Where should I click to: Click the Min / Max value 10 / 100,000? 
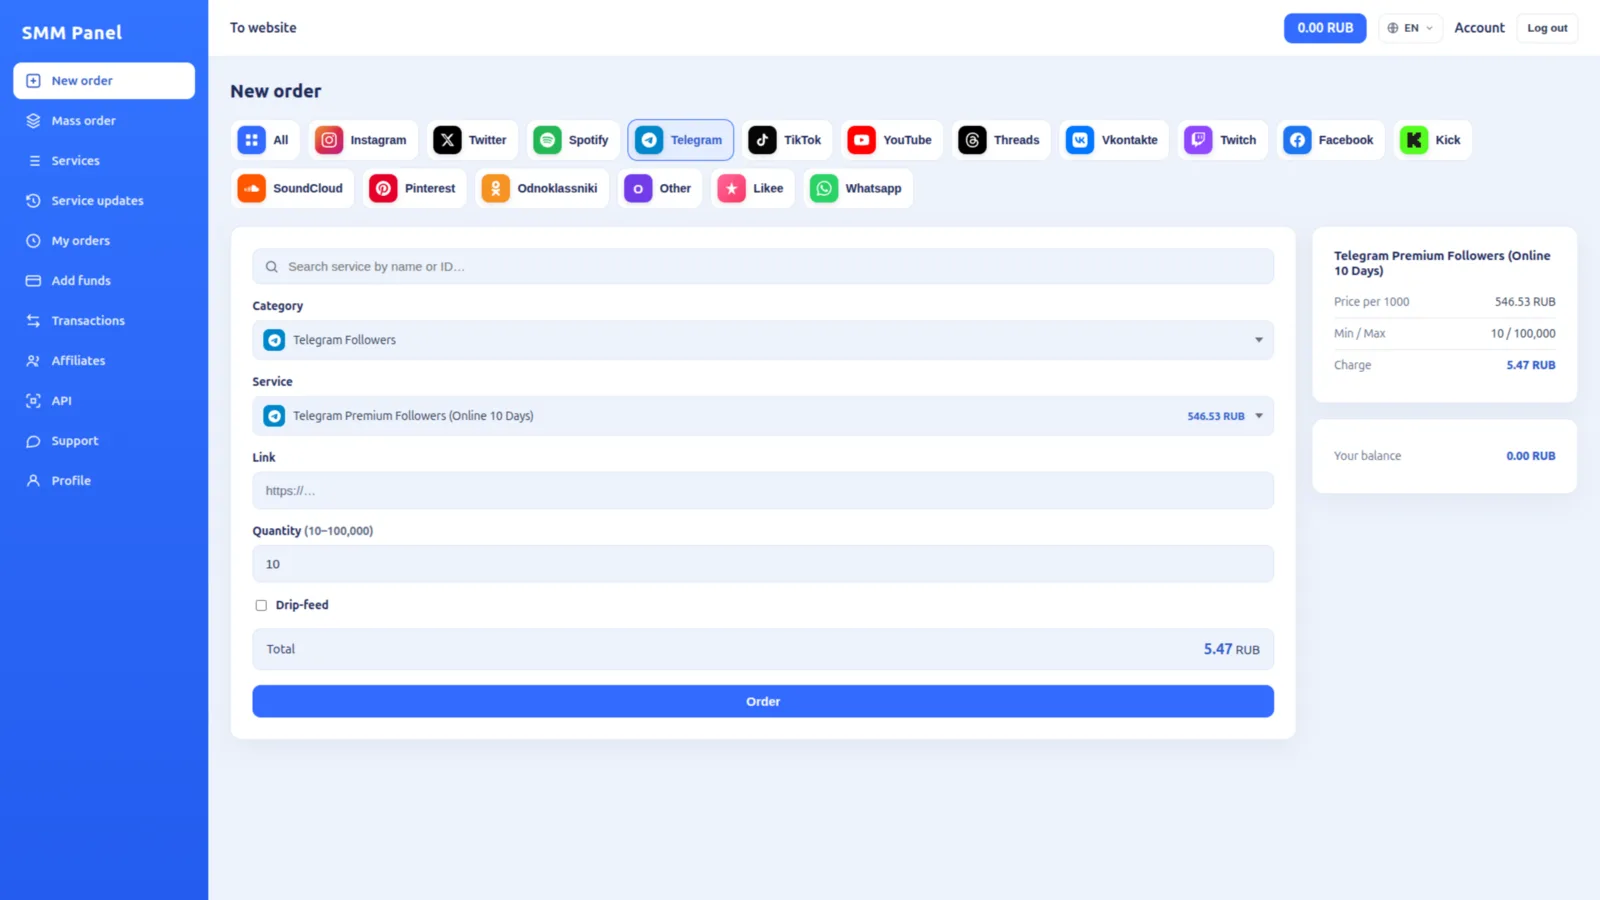(x=1523, y=334)
